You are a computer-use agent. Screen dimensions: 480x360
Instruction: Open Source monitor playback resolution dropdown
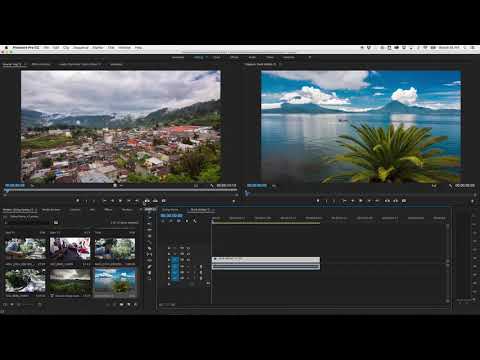click(x=196, y=186)
